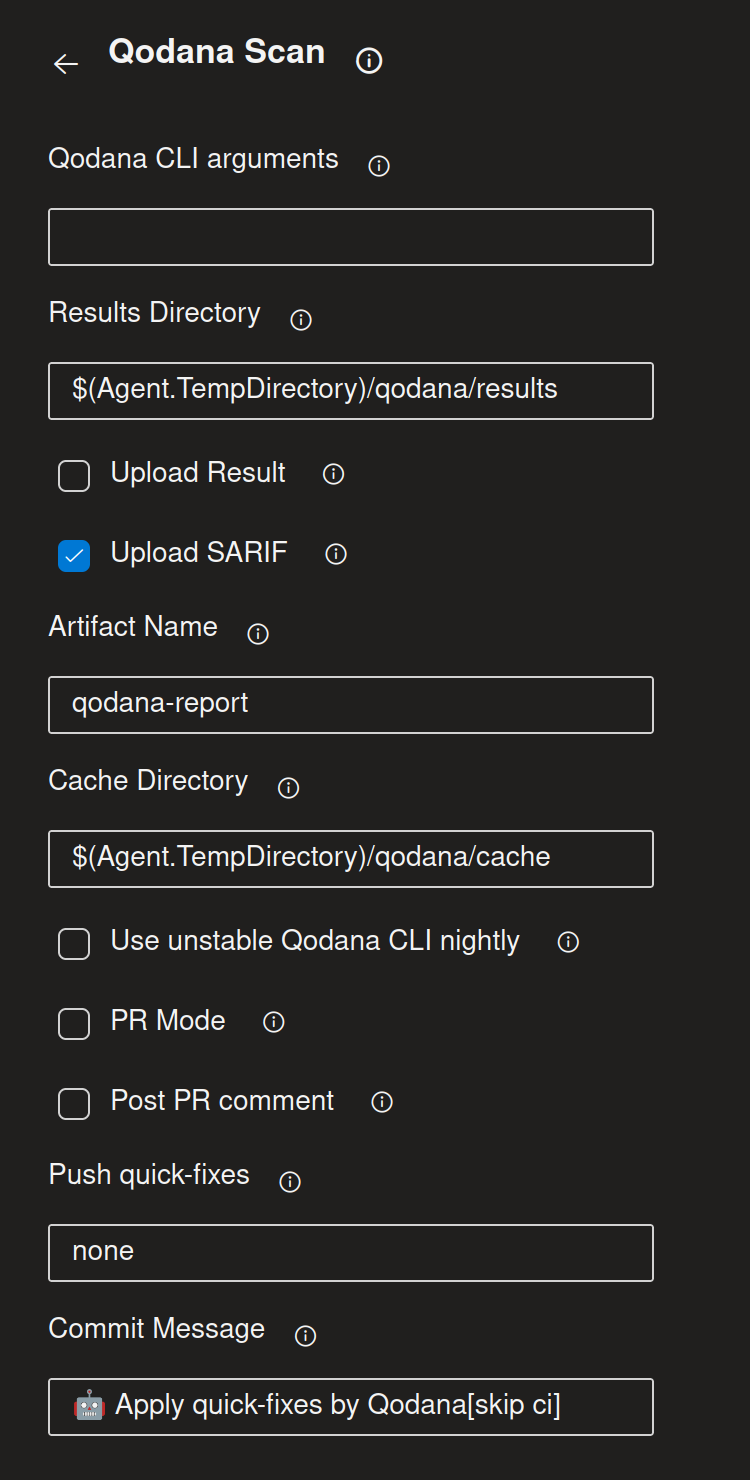Enable the Upload Result checkbox
750x1480 pixels.
(73, 475)
